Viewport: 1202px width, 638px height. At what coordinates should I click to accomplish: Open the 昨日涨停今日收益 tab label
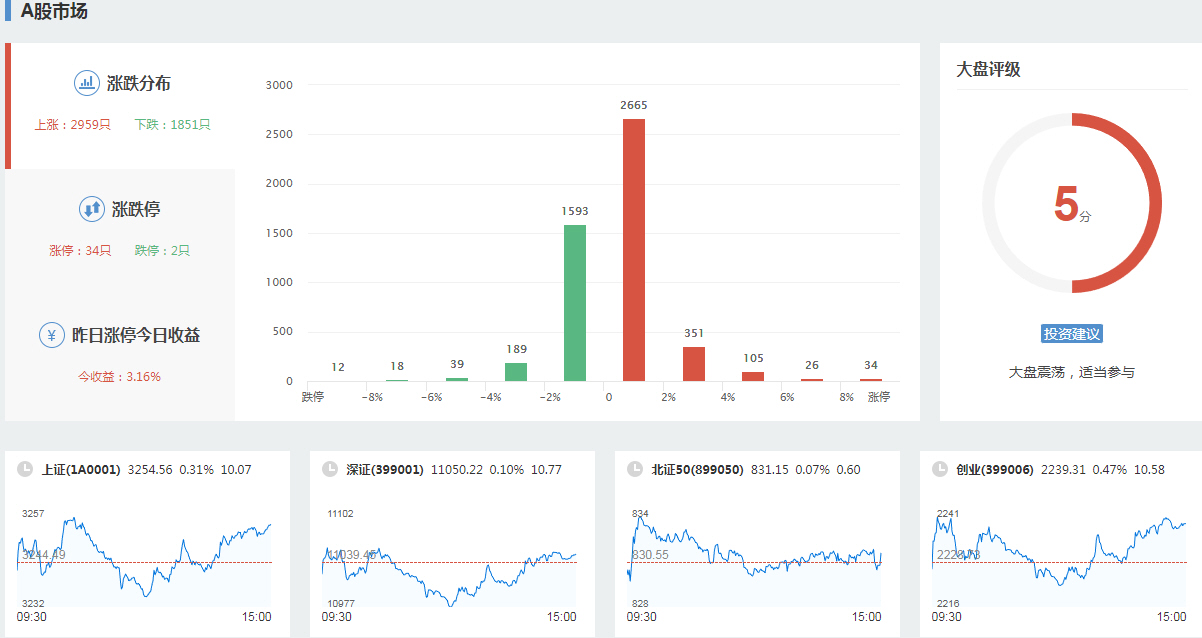click(x=135, y=335)
